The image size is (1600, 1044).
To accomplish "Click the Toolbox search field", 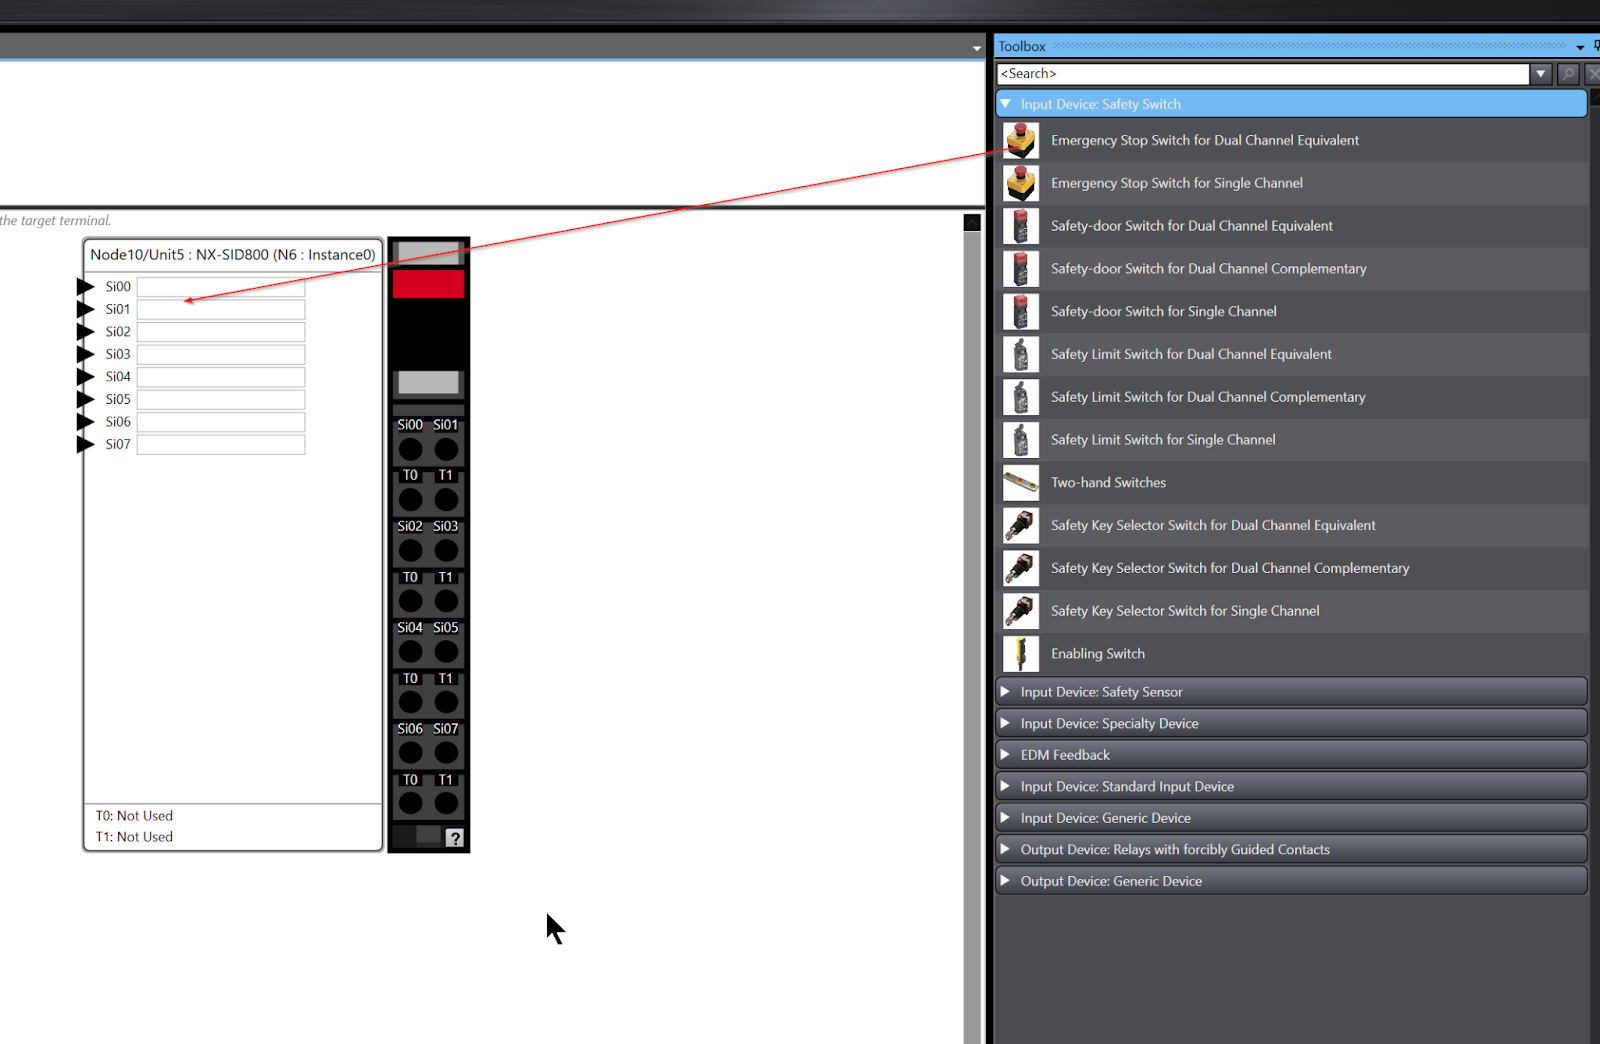I will (1263, 74).
